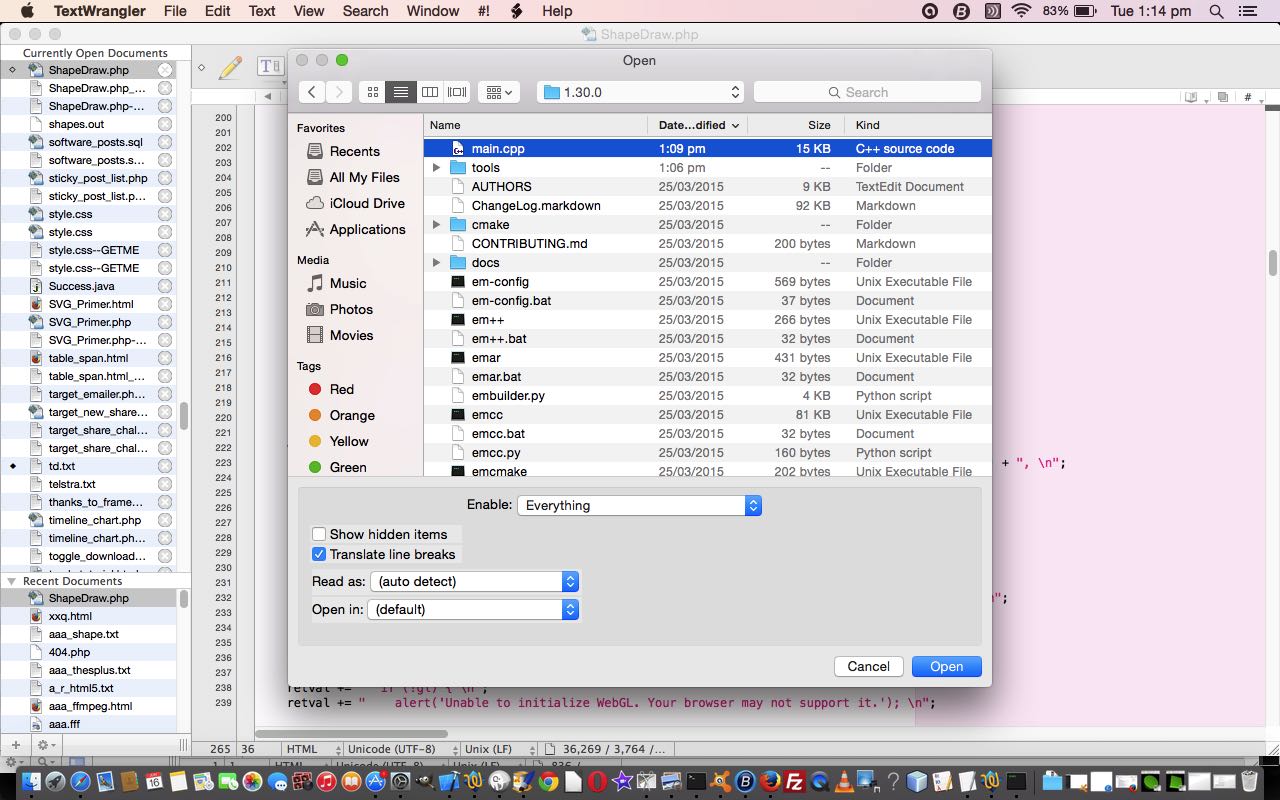The height and width of the screenshot is (800, 1280).
Task: Open the Read as auto detect dropdown
Action: coord(474,581)
